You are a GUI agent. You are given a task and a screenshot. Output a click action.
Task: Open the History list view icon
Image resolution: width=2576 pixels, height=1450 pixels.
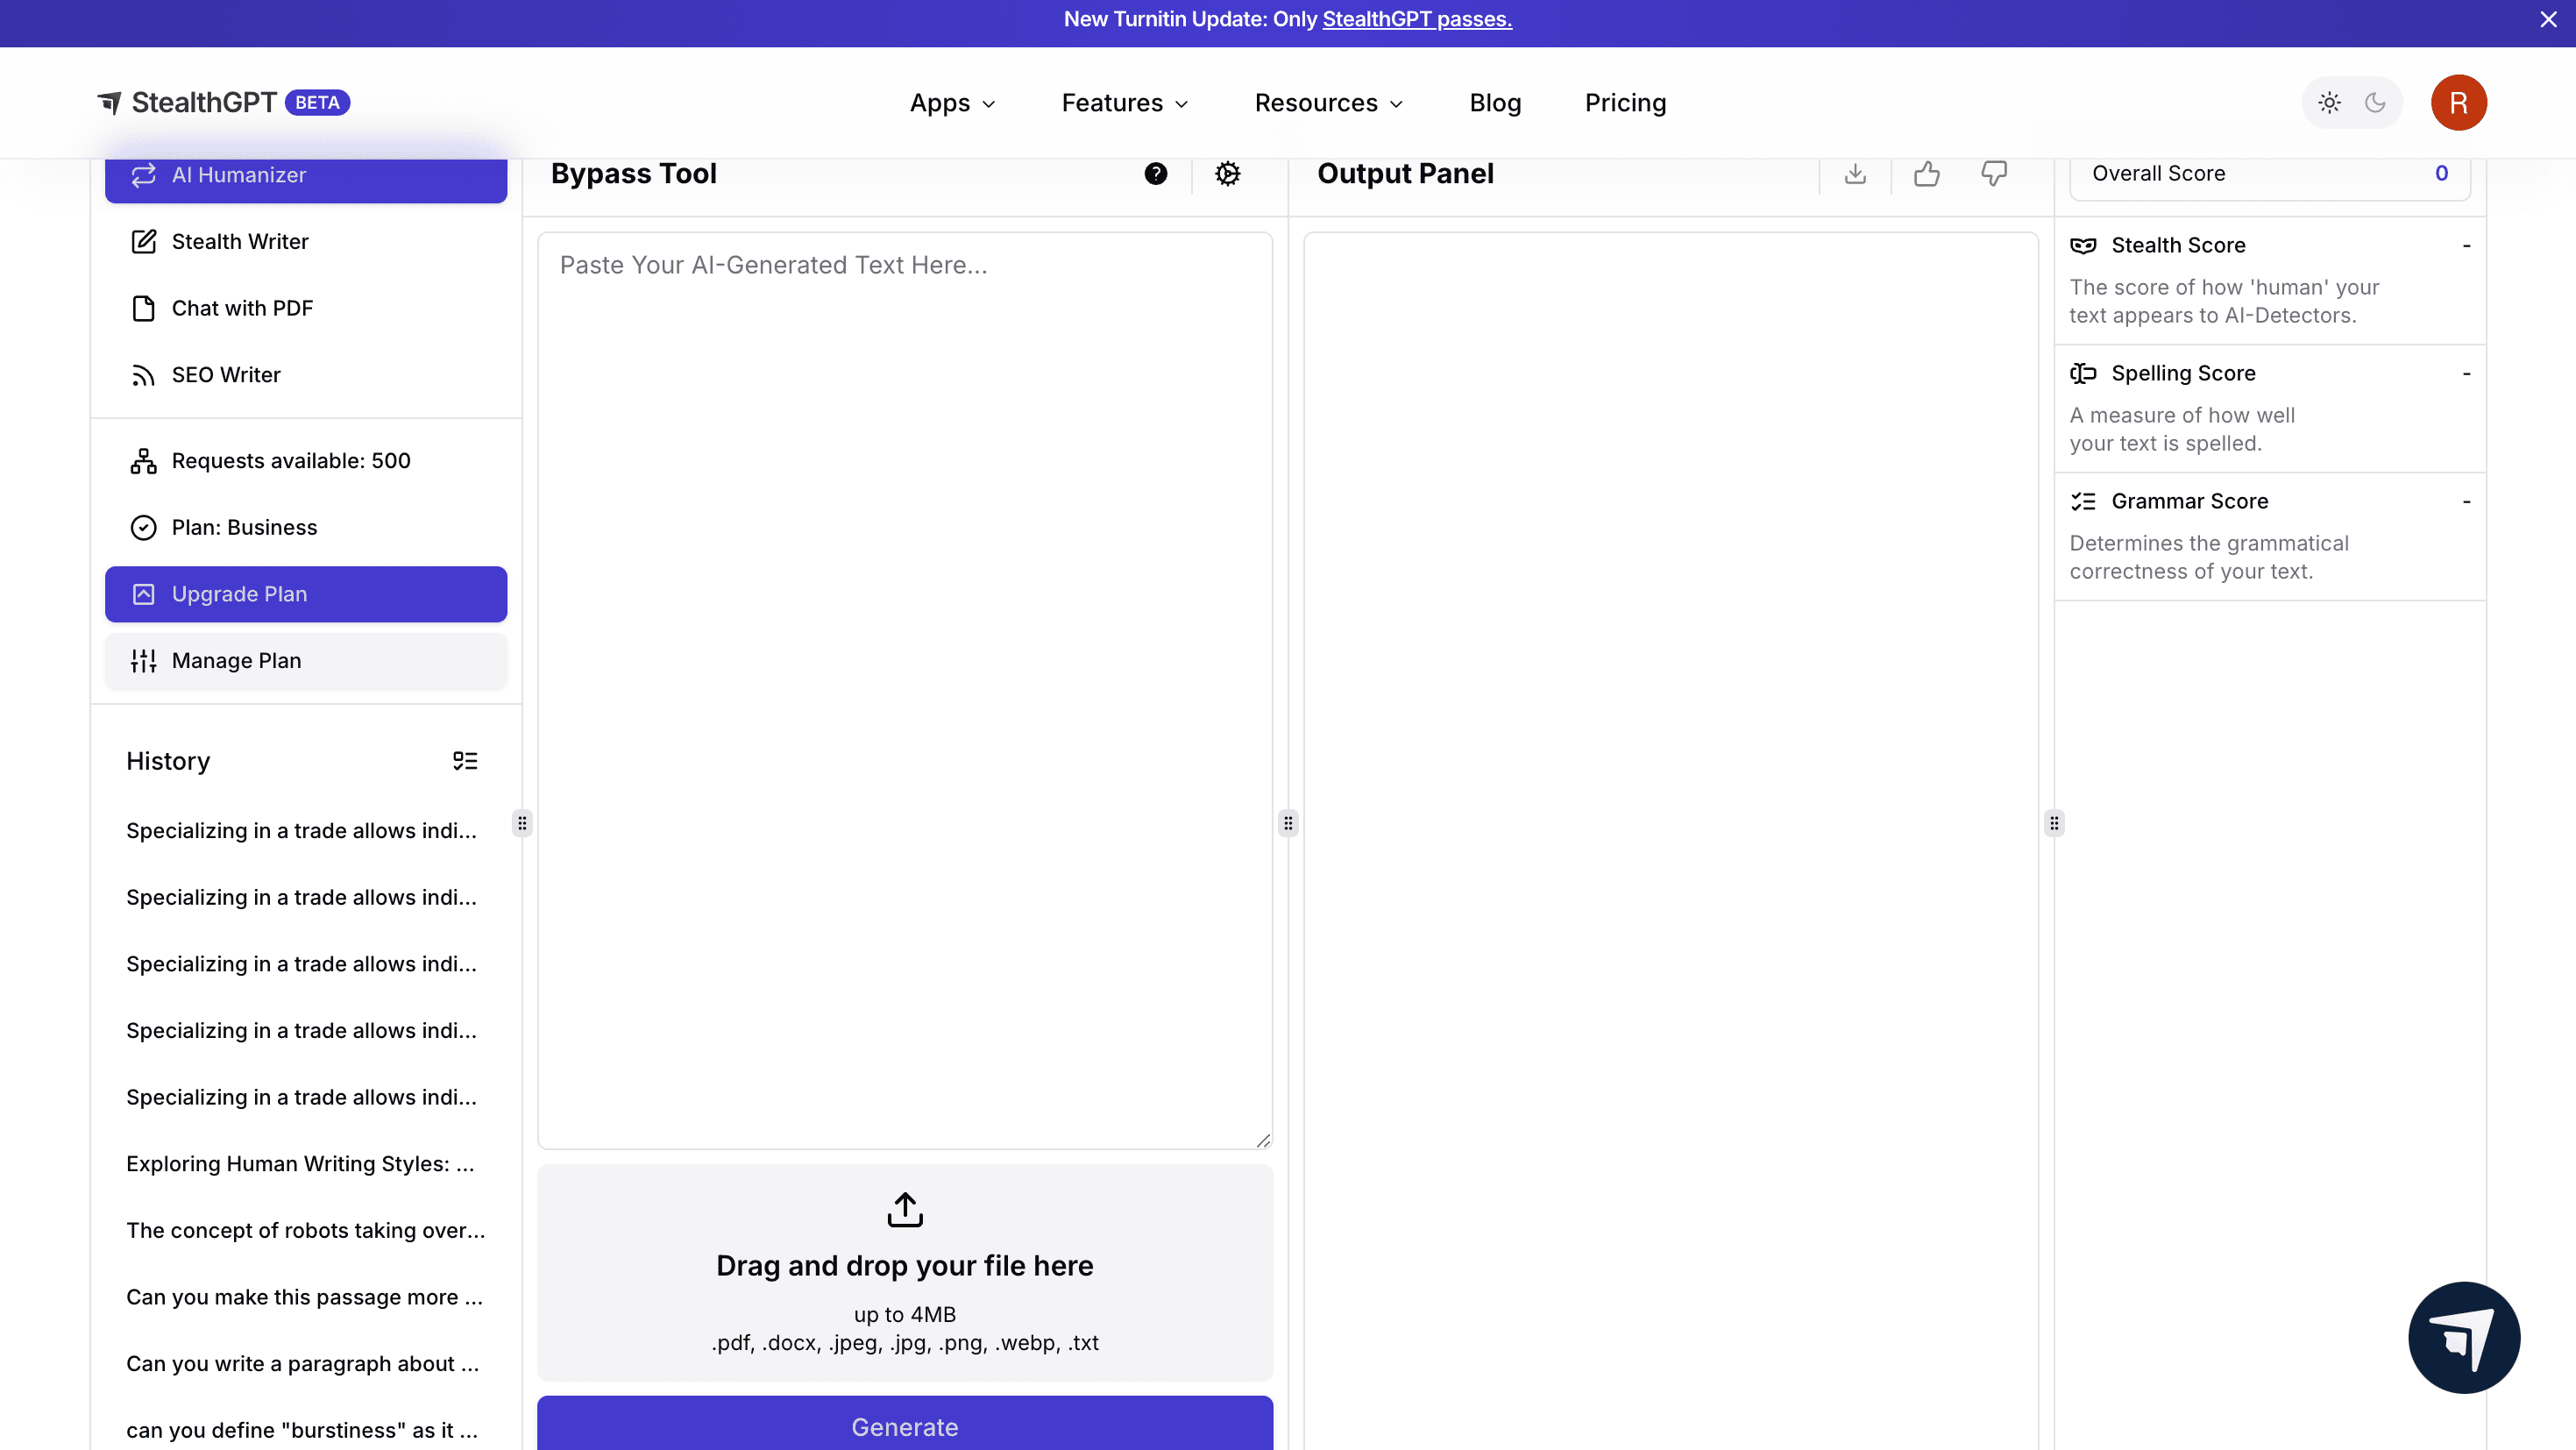pyautogui.click(x=465, y=761)
